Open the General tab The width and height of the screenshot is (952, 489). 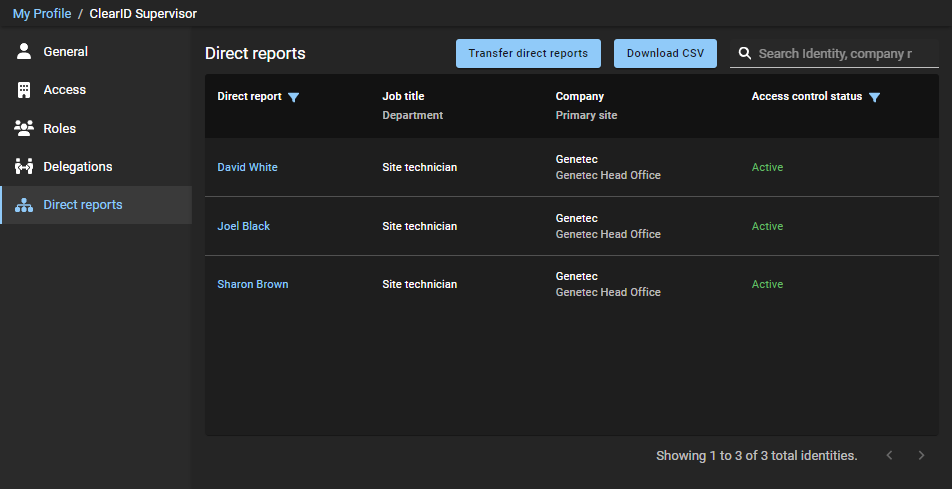point(65,51)
